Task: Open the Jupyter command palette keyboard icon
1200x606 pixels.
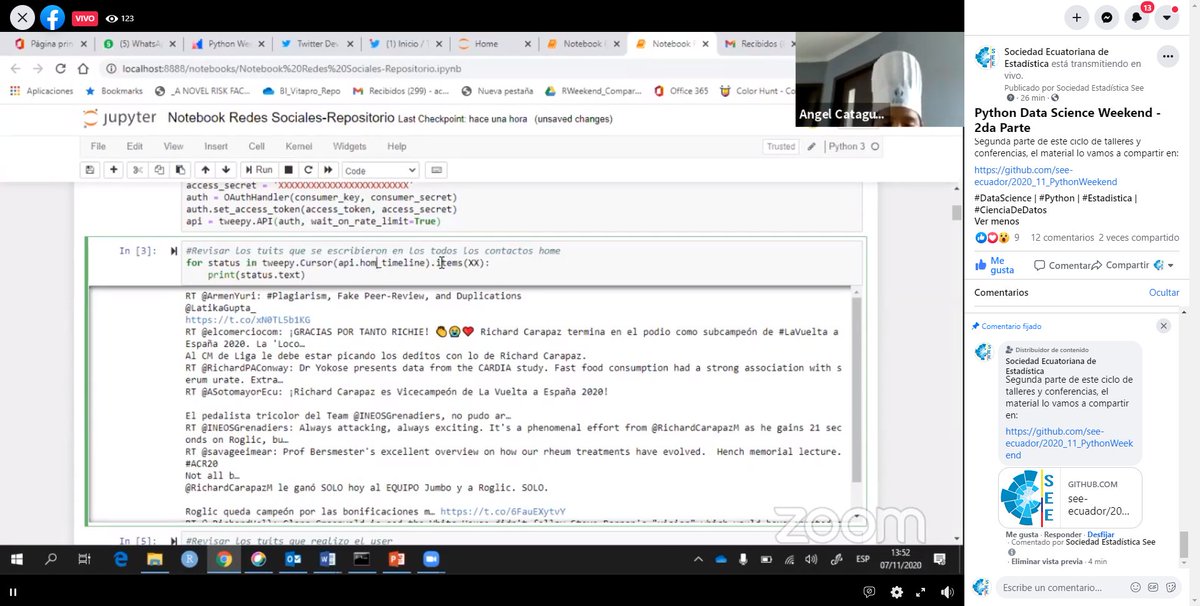Action: click(436, 170)
